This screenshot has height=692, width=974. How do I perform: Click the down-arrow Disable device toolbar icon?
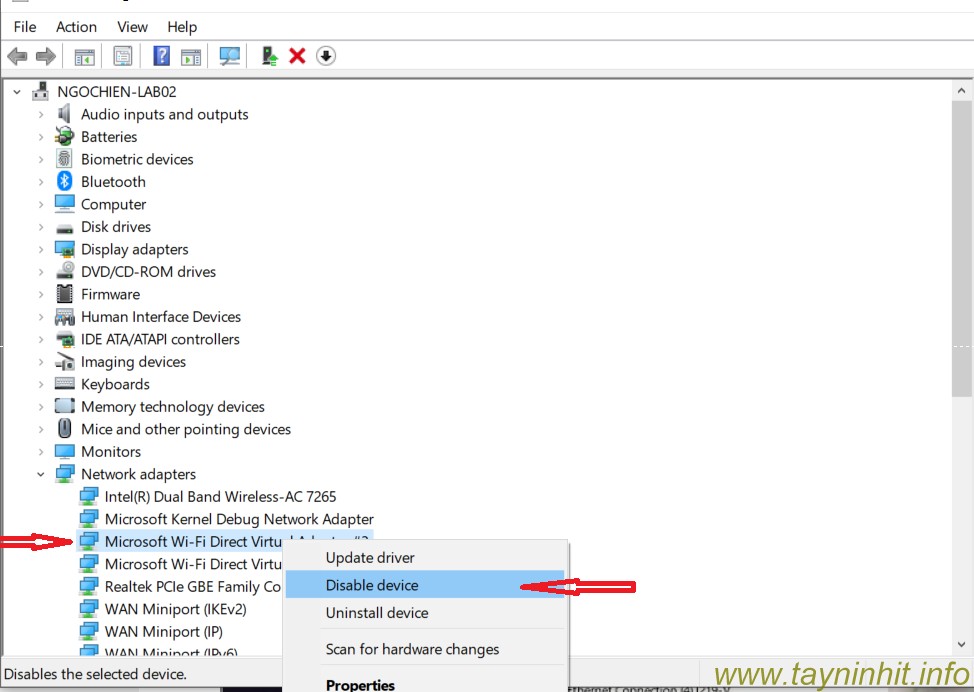point(325,56)
